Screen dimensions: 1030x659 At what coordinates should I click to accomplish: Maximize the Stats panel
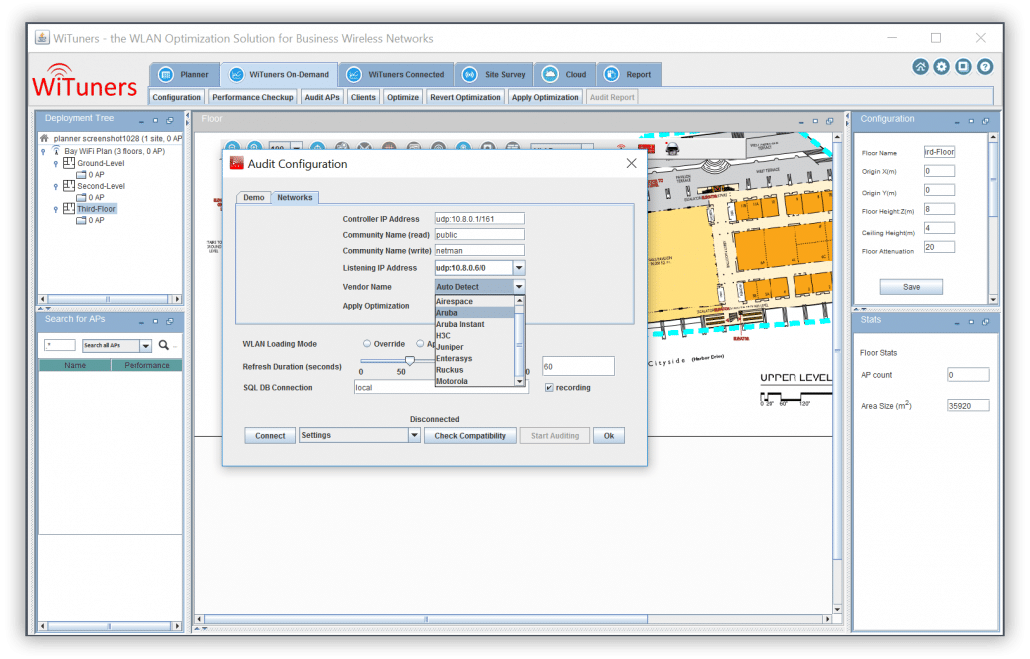pyautogui.click(x=972, y=322)
